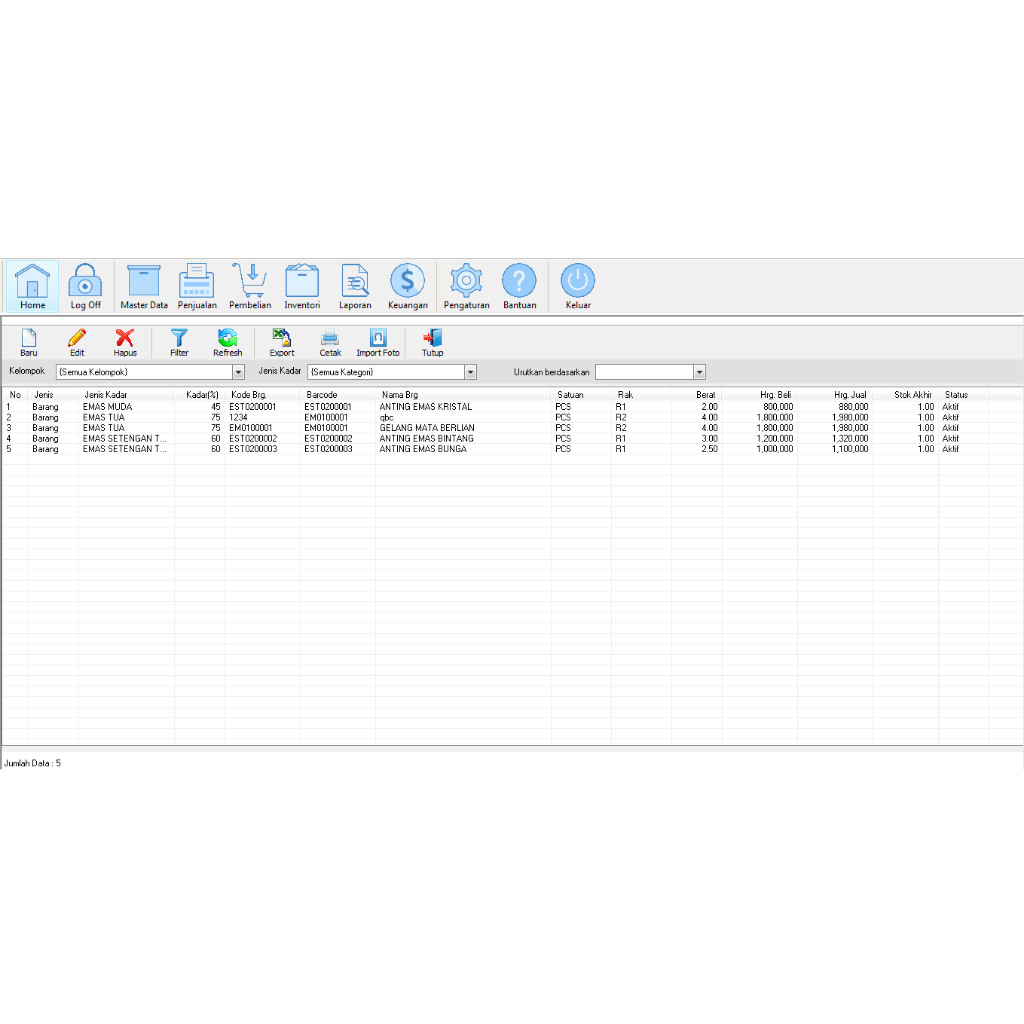Viewport: 1024px width, 1024px height.
Task: Sort by the Hrg. Beli column header
Action: point(760,394)
